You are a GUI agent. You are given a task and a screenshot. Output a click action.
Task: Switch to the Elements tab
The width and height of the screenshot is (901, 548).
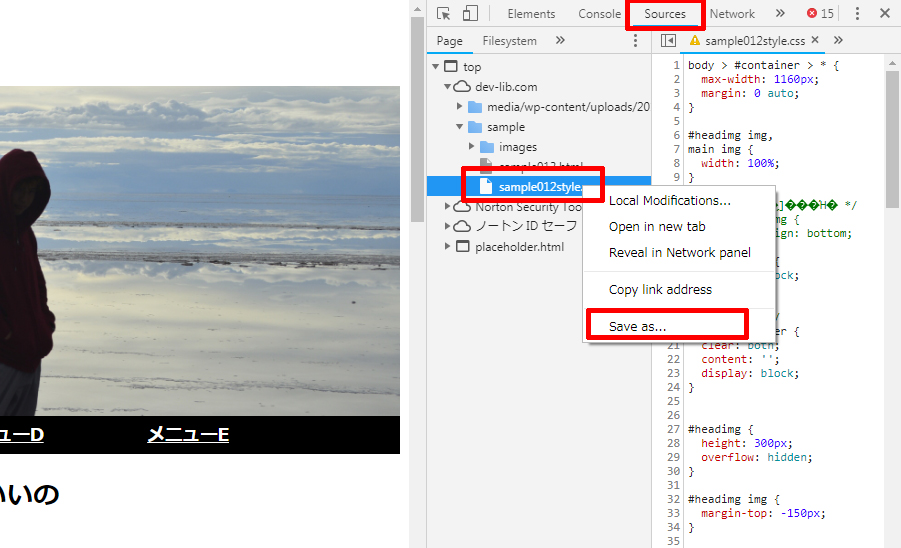pos(531,14)
